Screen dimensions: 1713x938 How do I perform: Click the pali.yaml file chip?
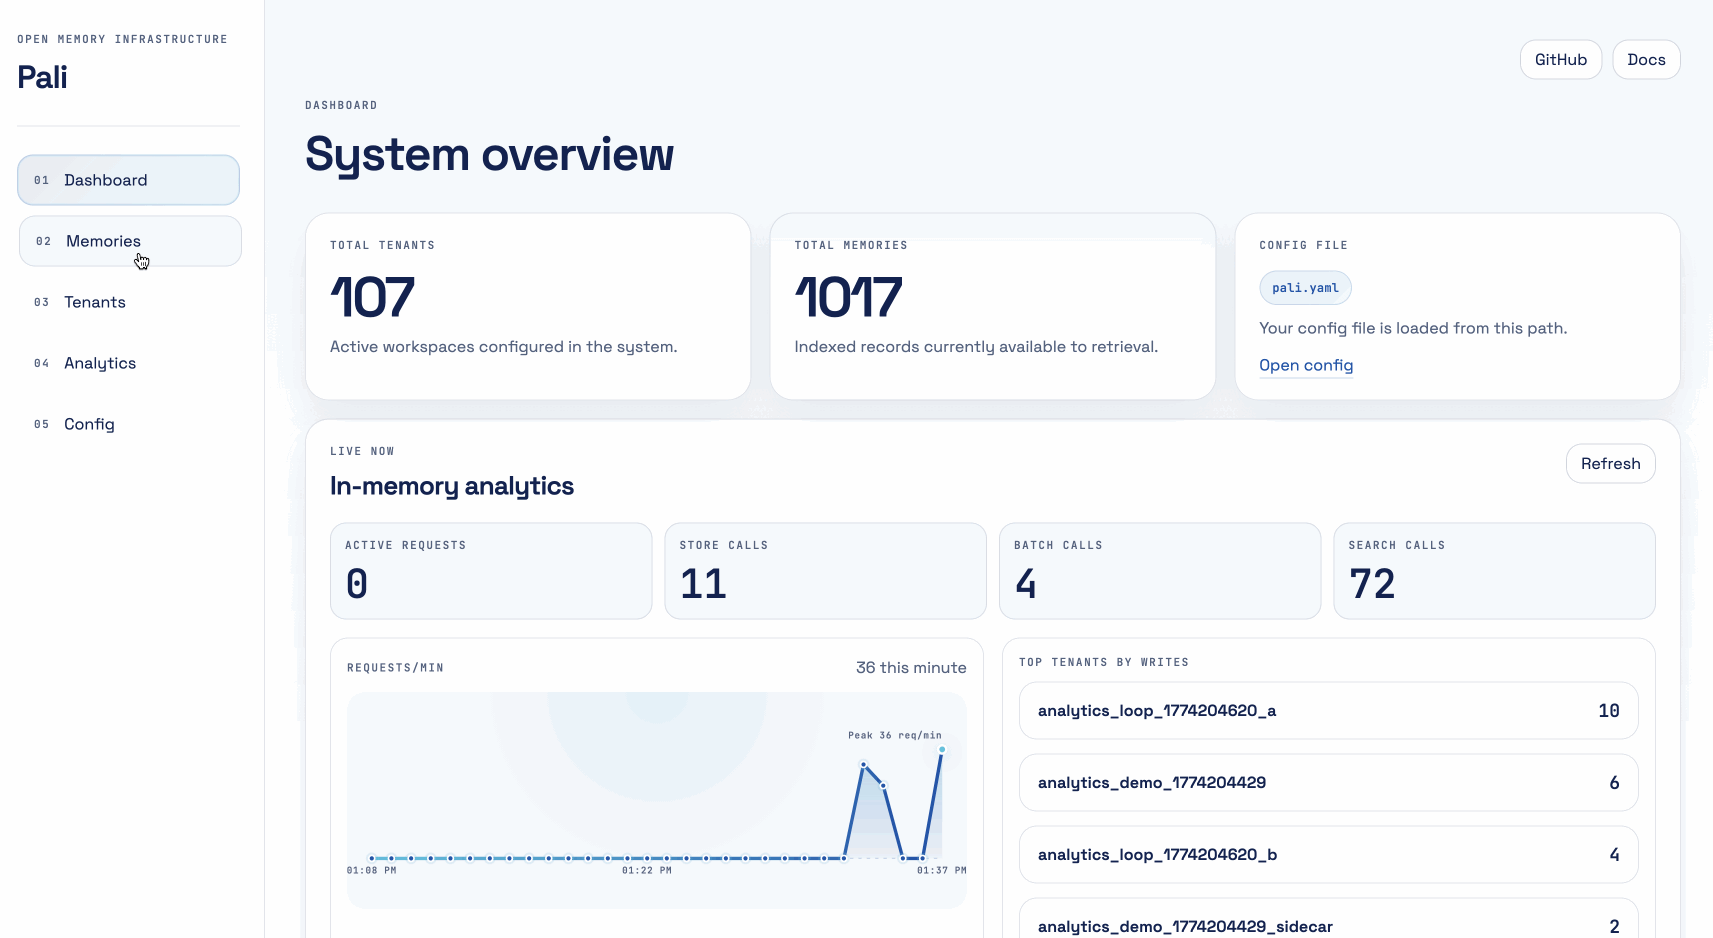[x=1304, y=288]
